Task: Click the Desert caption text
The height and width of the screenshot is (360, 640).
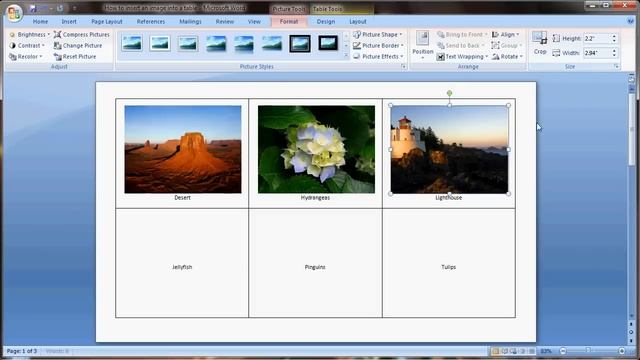Action: [182, 198]
